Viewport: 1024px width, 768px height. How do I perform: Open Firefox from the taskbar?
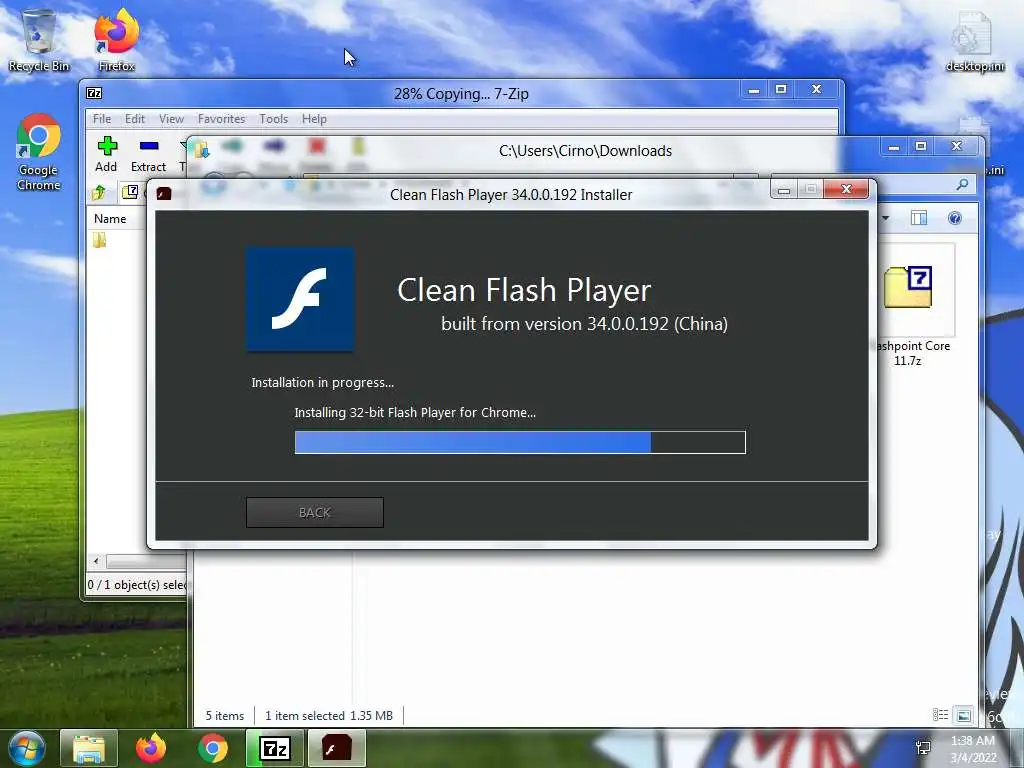[x=151, y=748]
